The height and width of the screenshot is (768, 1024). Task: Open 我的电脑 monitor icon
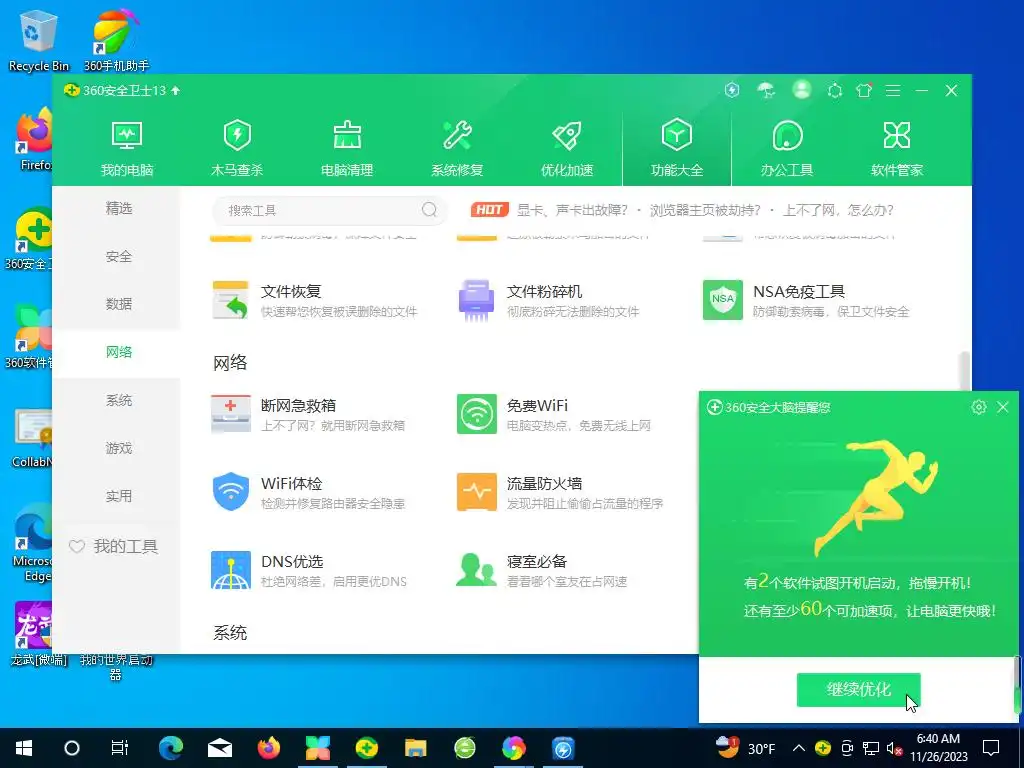[x=127, y=136]
